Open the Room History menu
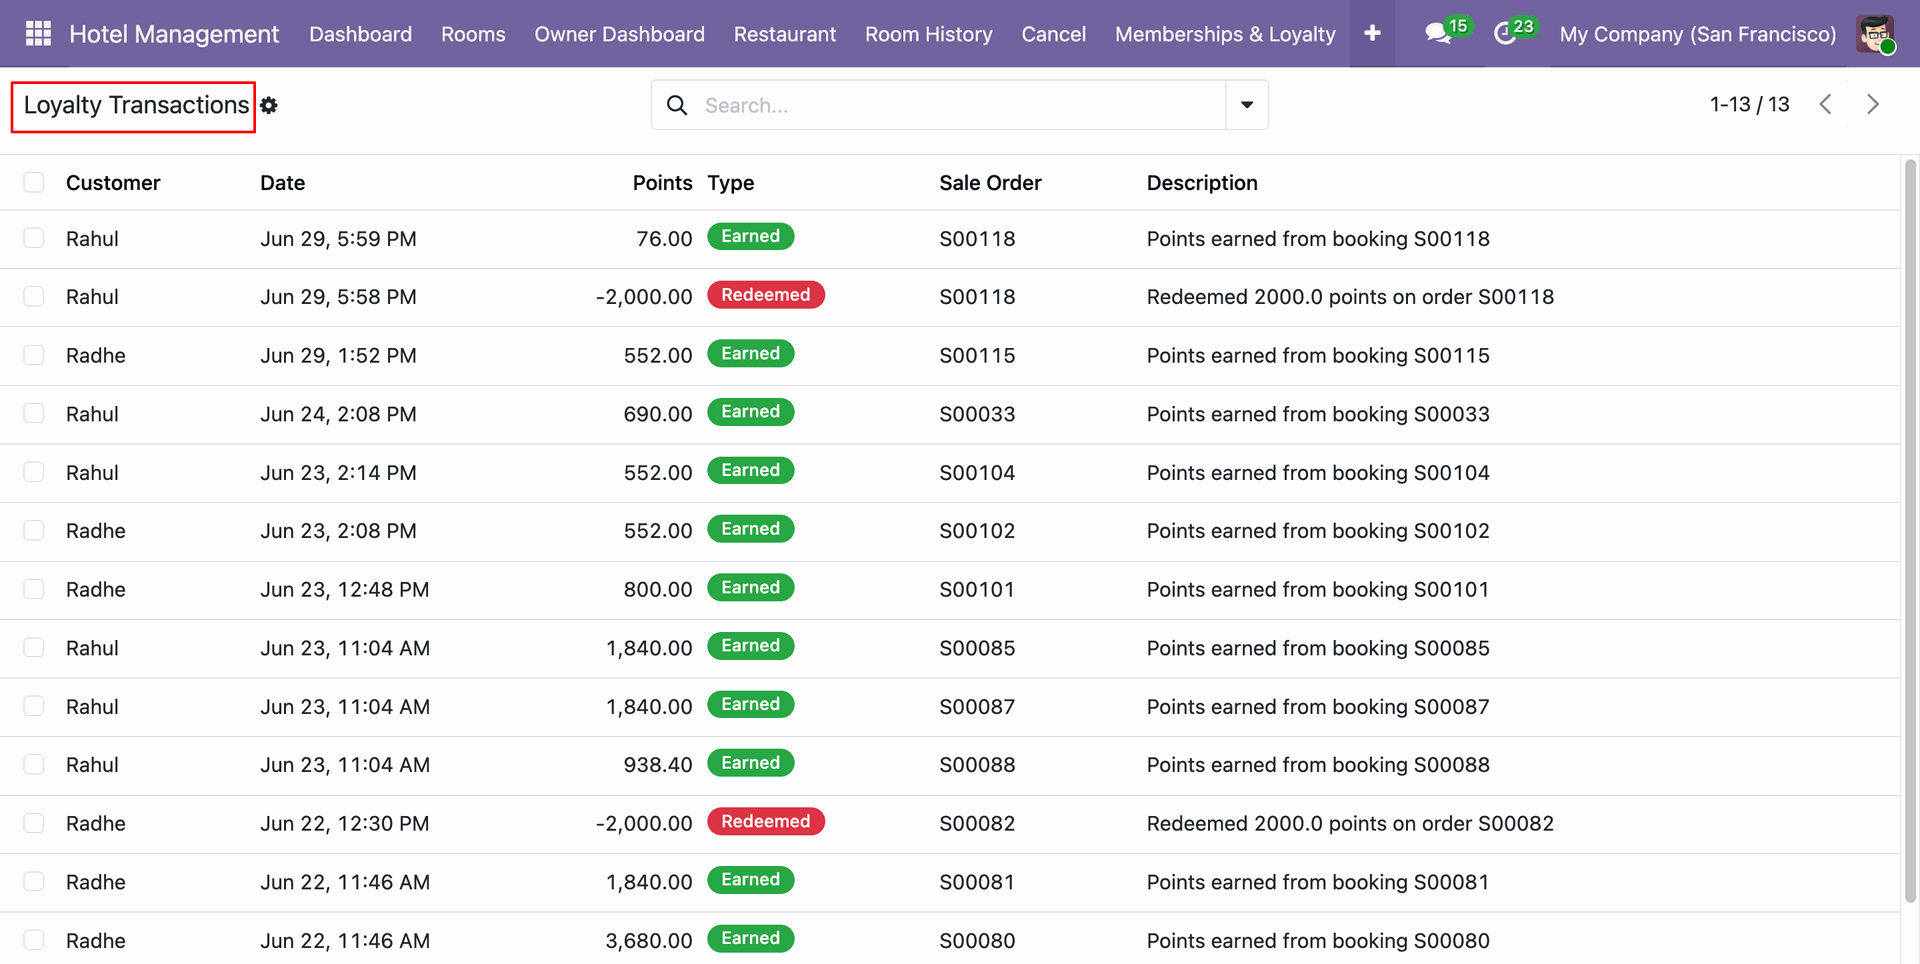The image size is (1920, 964). click(x=929, y=34)
